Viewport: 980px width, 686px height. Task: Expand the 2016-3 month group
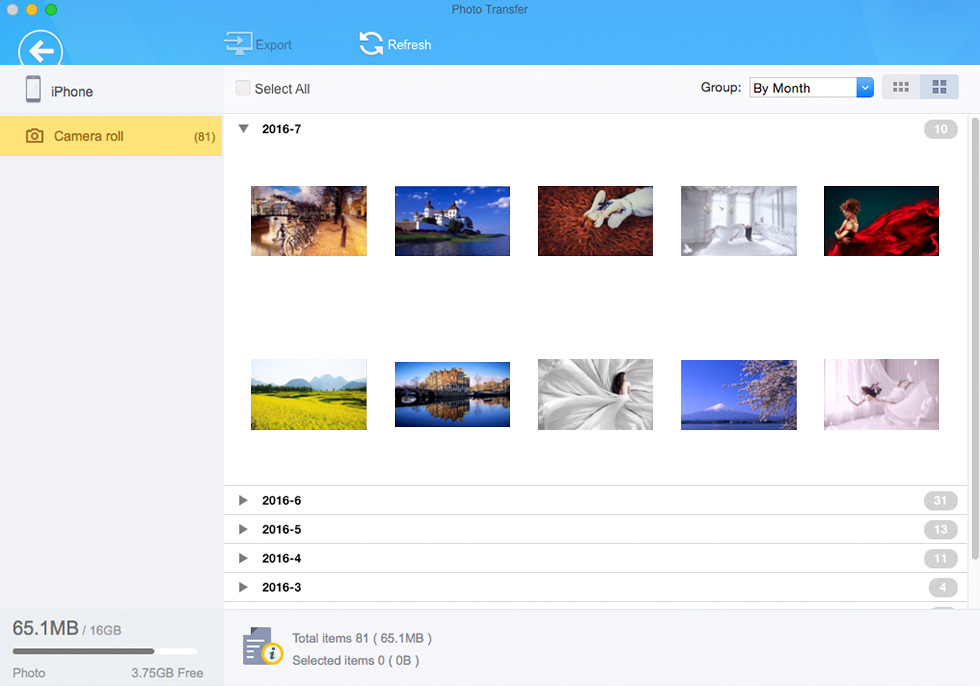[243, 587]
